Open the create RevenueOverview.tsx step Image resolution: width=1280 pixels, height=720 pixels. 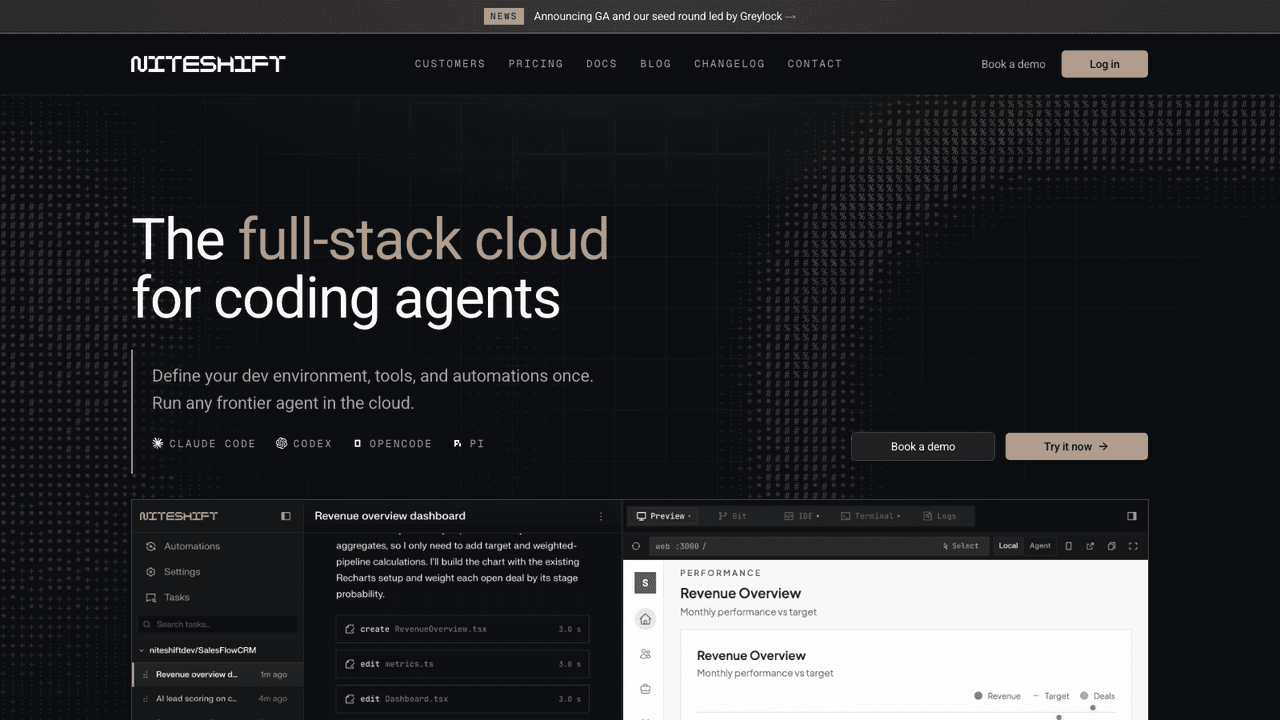(x=462, y=629)
